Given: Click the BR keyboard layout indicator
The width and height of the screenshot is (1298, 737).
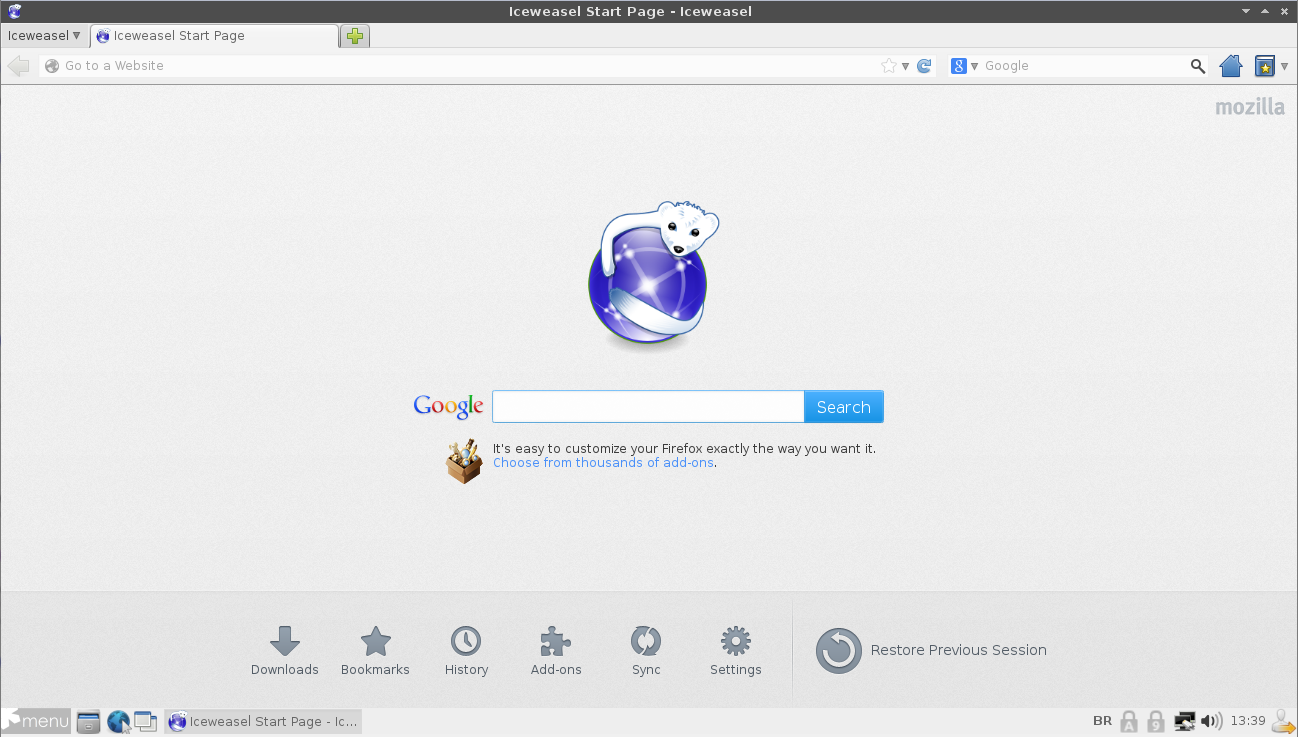Looking at the screenshot, I should click(1102, 721).
